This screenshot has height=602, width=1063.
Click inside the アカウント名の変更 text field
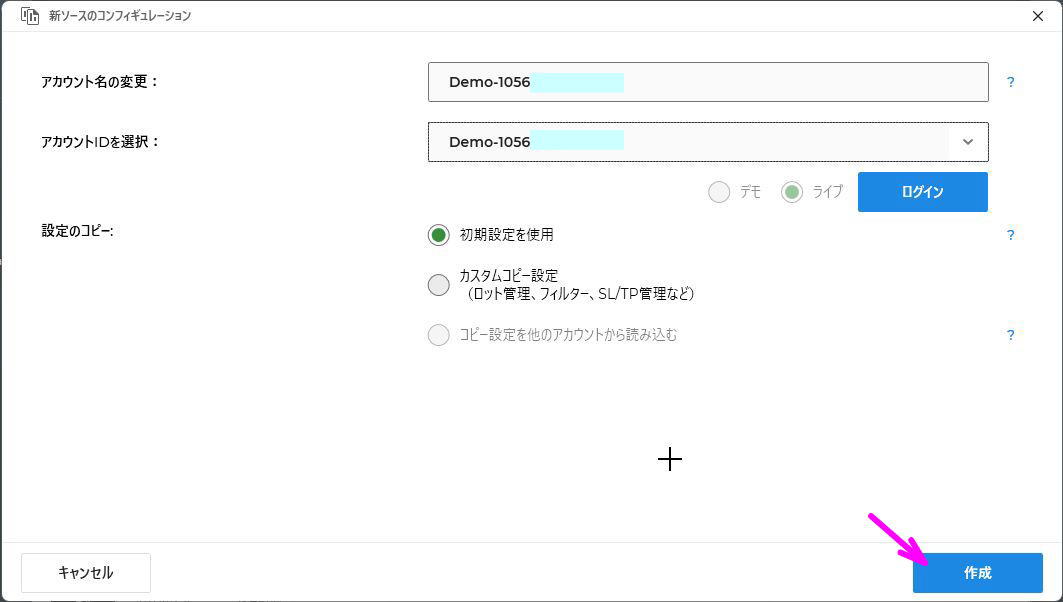point(708,82)
